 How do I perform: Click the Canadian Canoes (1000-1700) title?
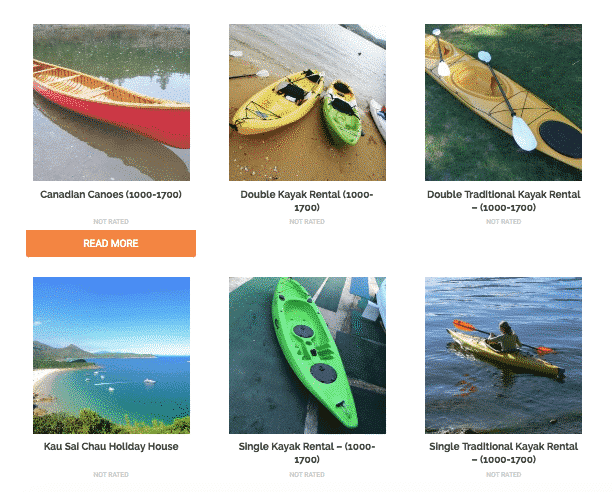tap(111, 194)
